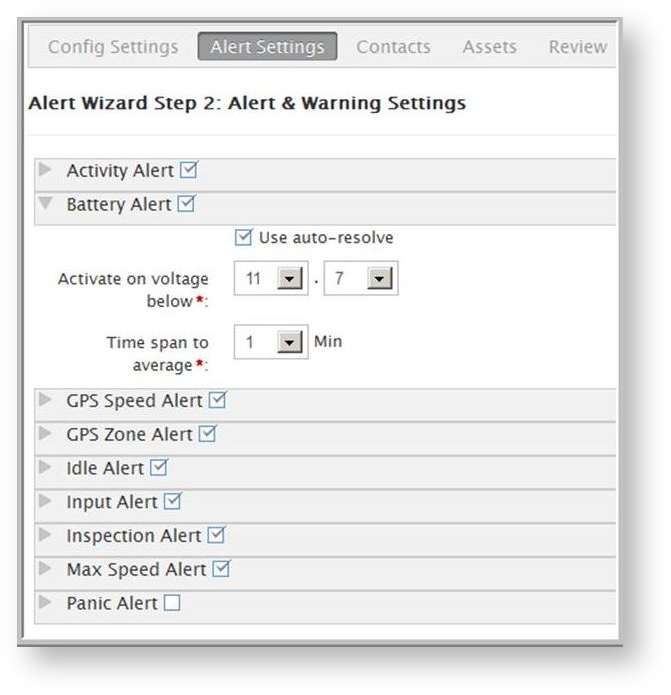The height and width of the screenshot is (695, 671).
Task: Uncheck the Max Speed Alert checkbox
Action: 221,569
